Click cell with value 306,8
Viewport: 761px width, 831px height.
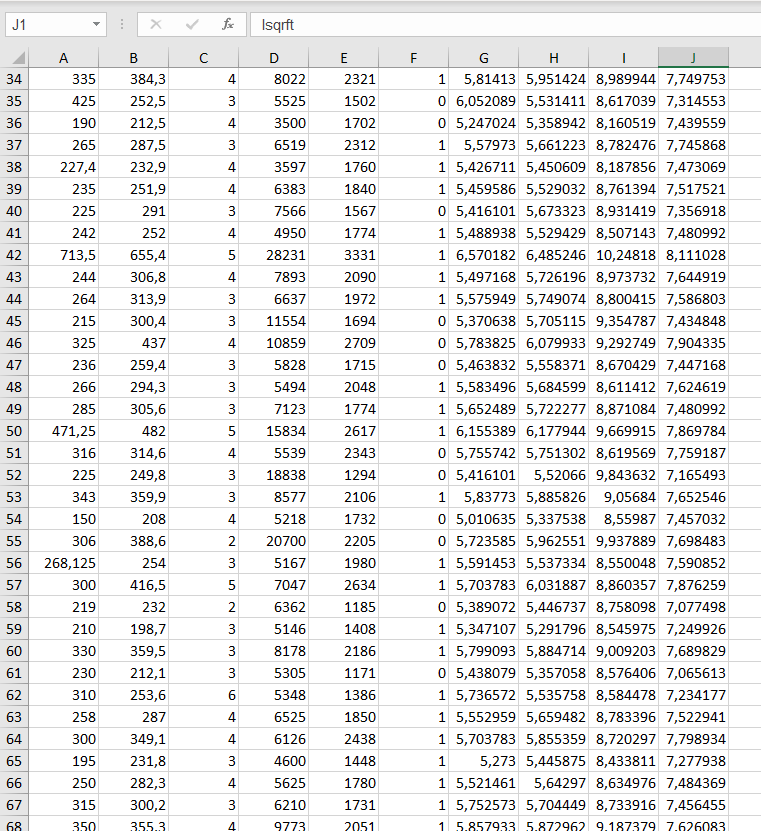[134, 277]
